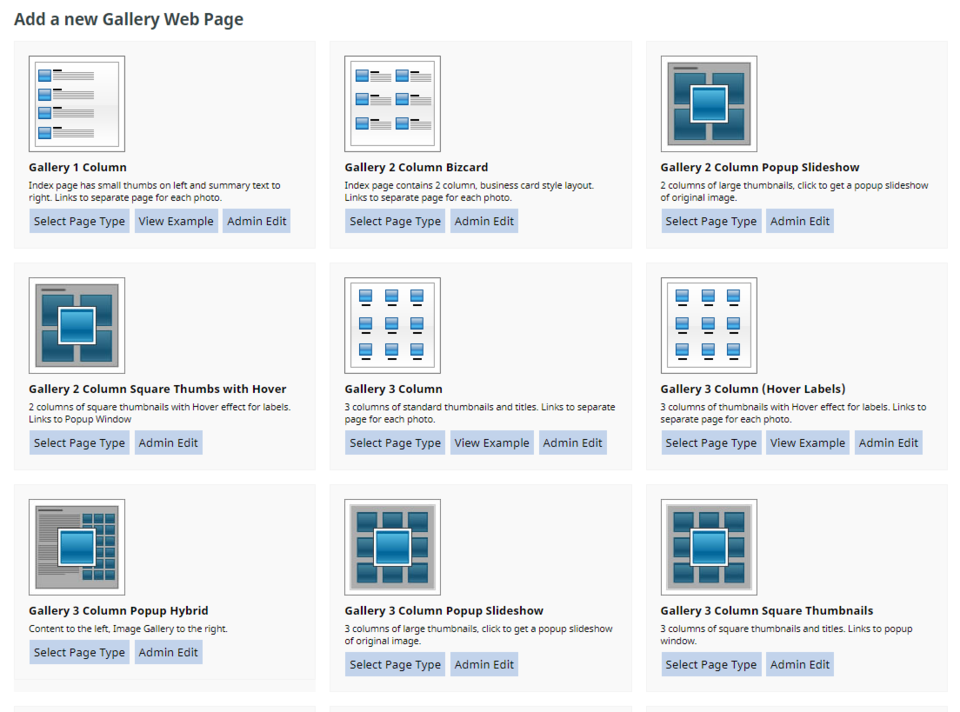
Task: Select Page Type for Square Thumbs with Hover
Action: click(x=80, y=443)
